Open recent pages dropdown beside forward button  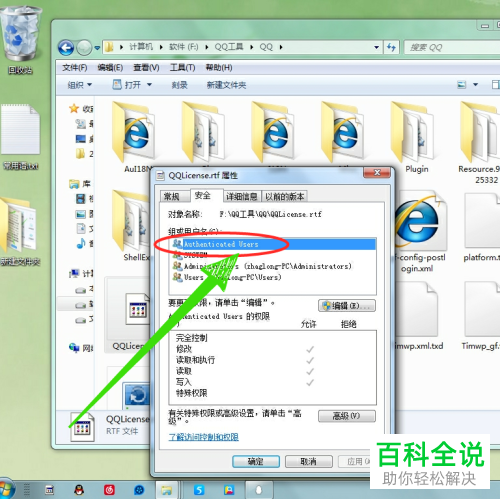pyautogui.click(x=97, y=48)
